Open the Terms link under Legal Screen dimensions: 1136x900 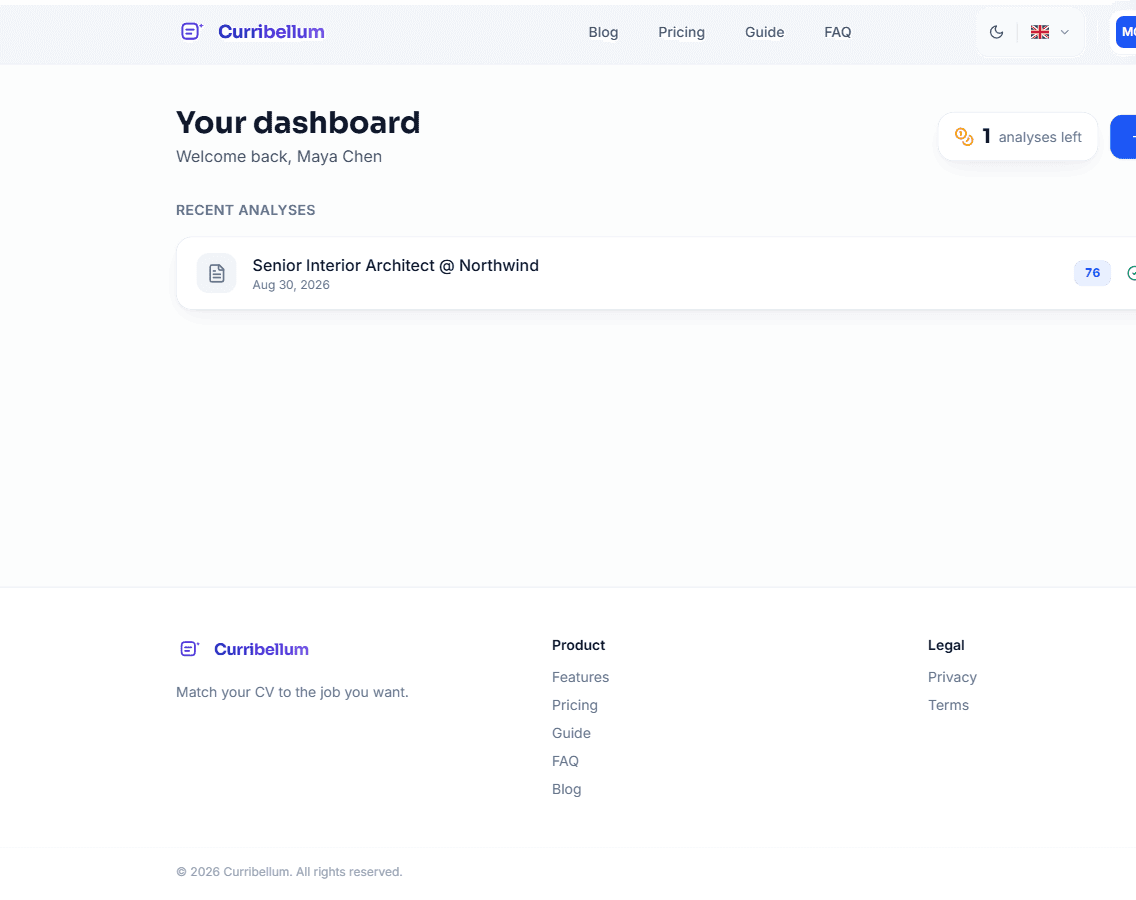point(948,705)
